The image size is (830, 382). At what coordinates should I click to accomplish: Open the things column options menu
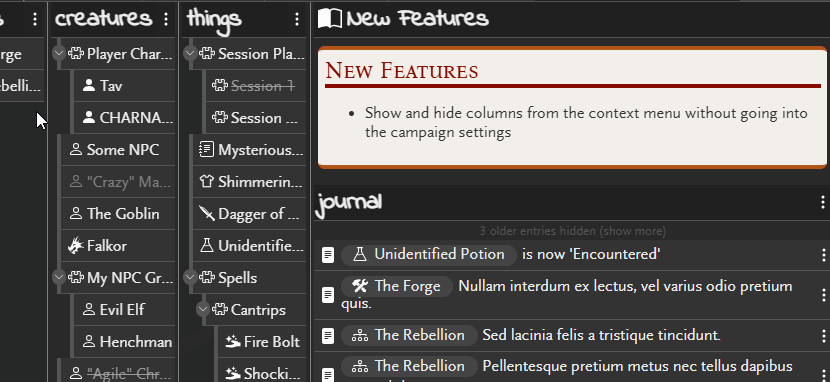pos(297,20)
